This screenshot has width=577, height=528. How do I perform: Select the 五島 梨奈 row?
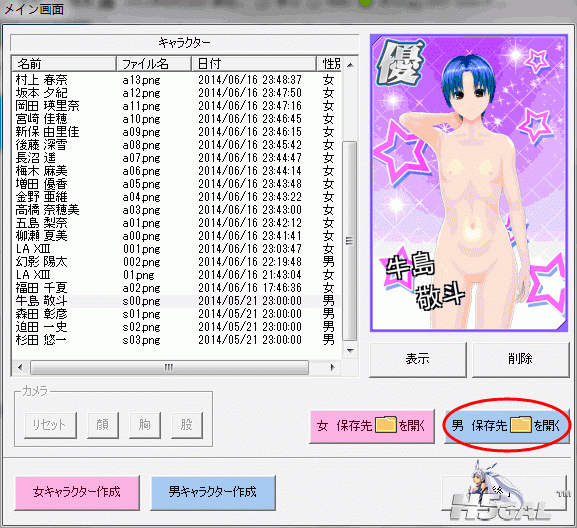[x=177, y=223]
